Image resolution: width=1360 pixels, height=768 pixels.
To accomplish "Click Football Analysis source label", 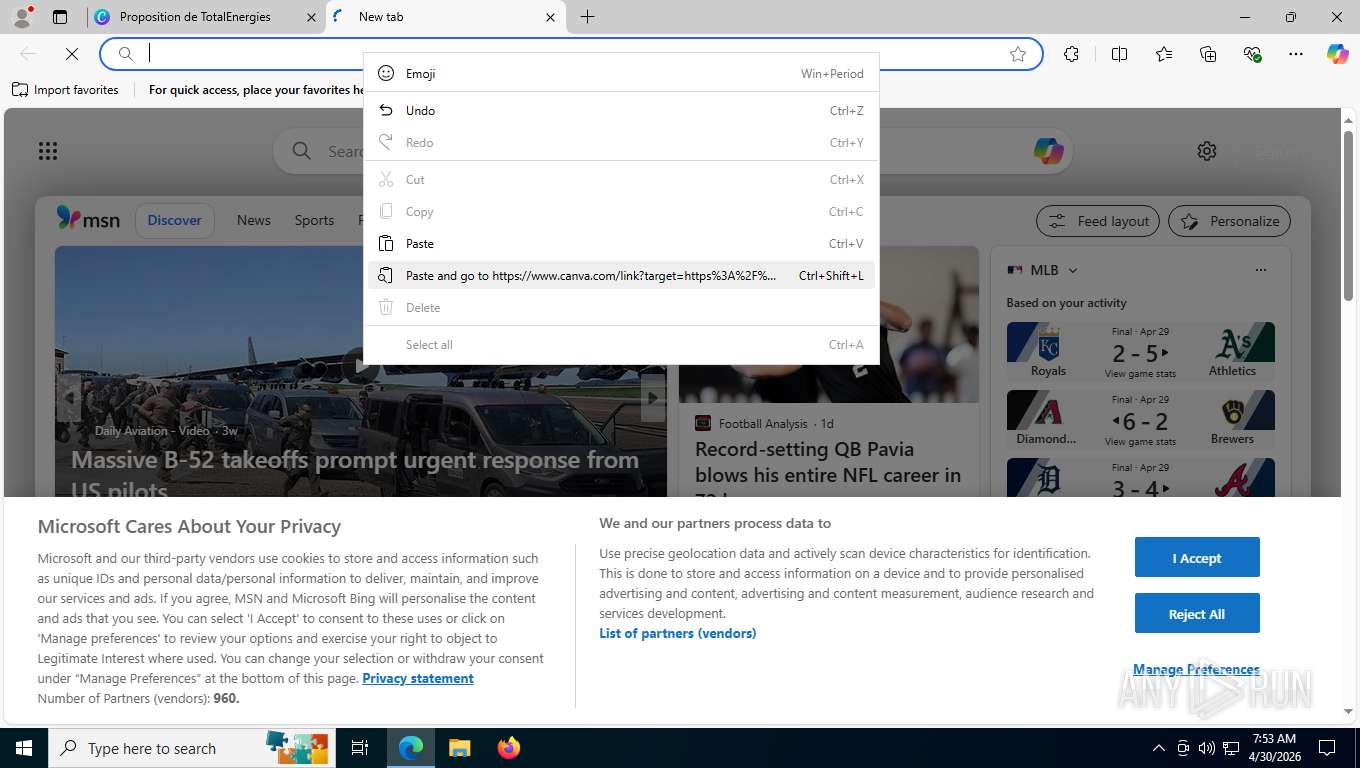I will (x=762, y=423).
